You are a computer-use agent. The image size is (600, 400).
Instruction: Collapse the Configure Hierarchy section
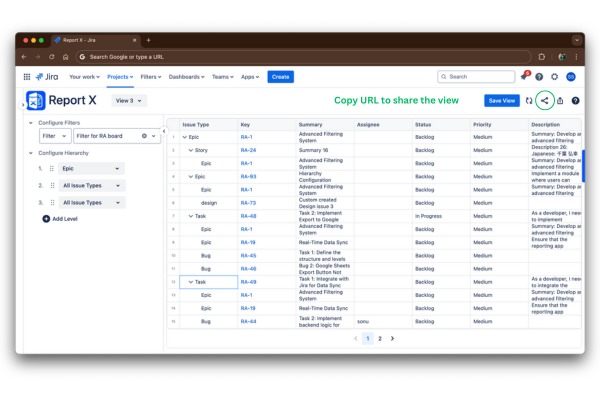31,153
